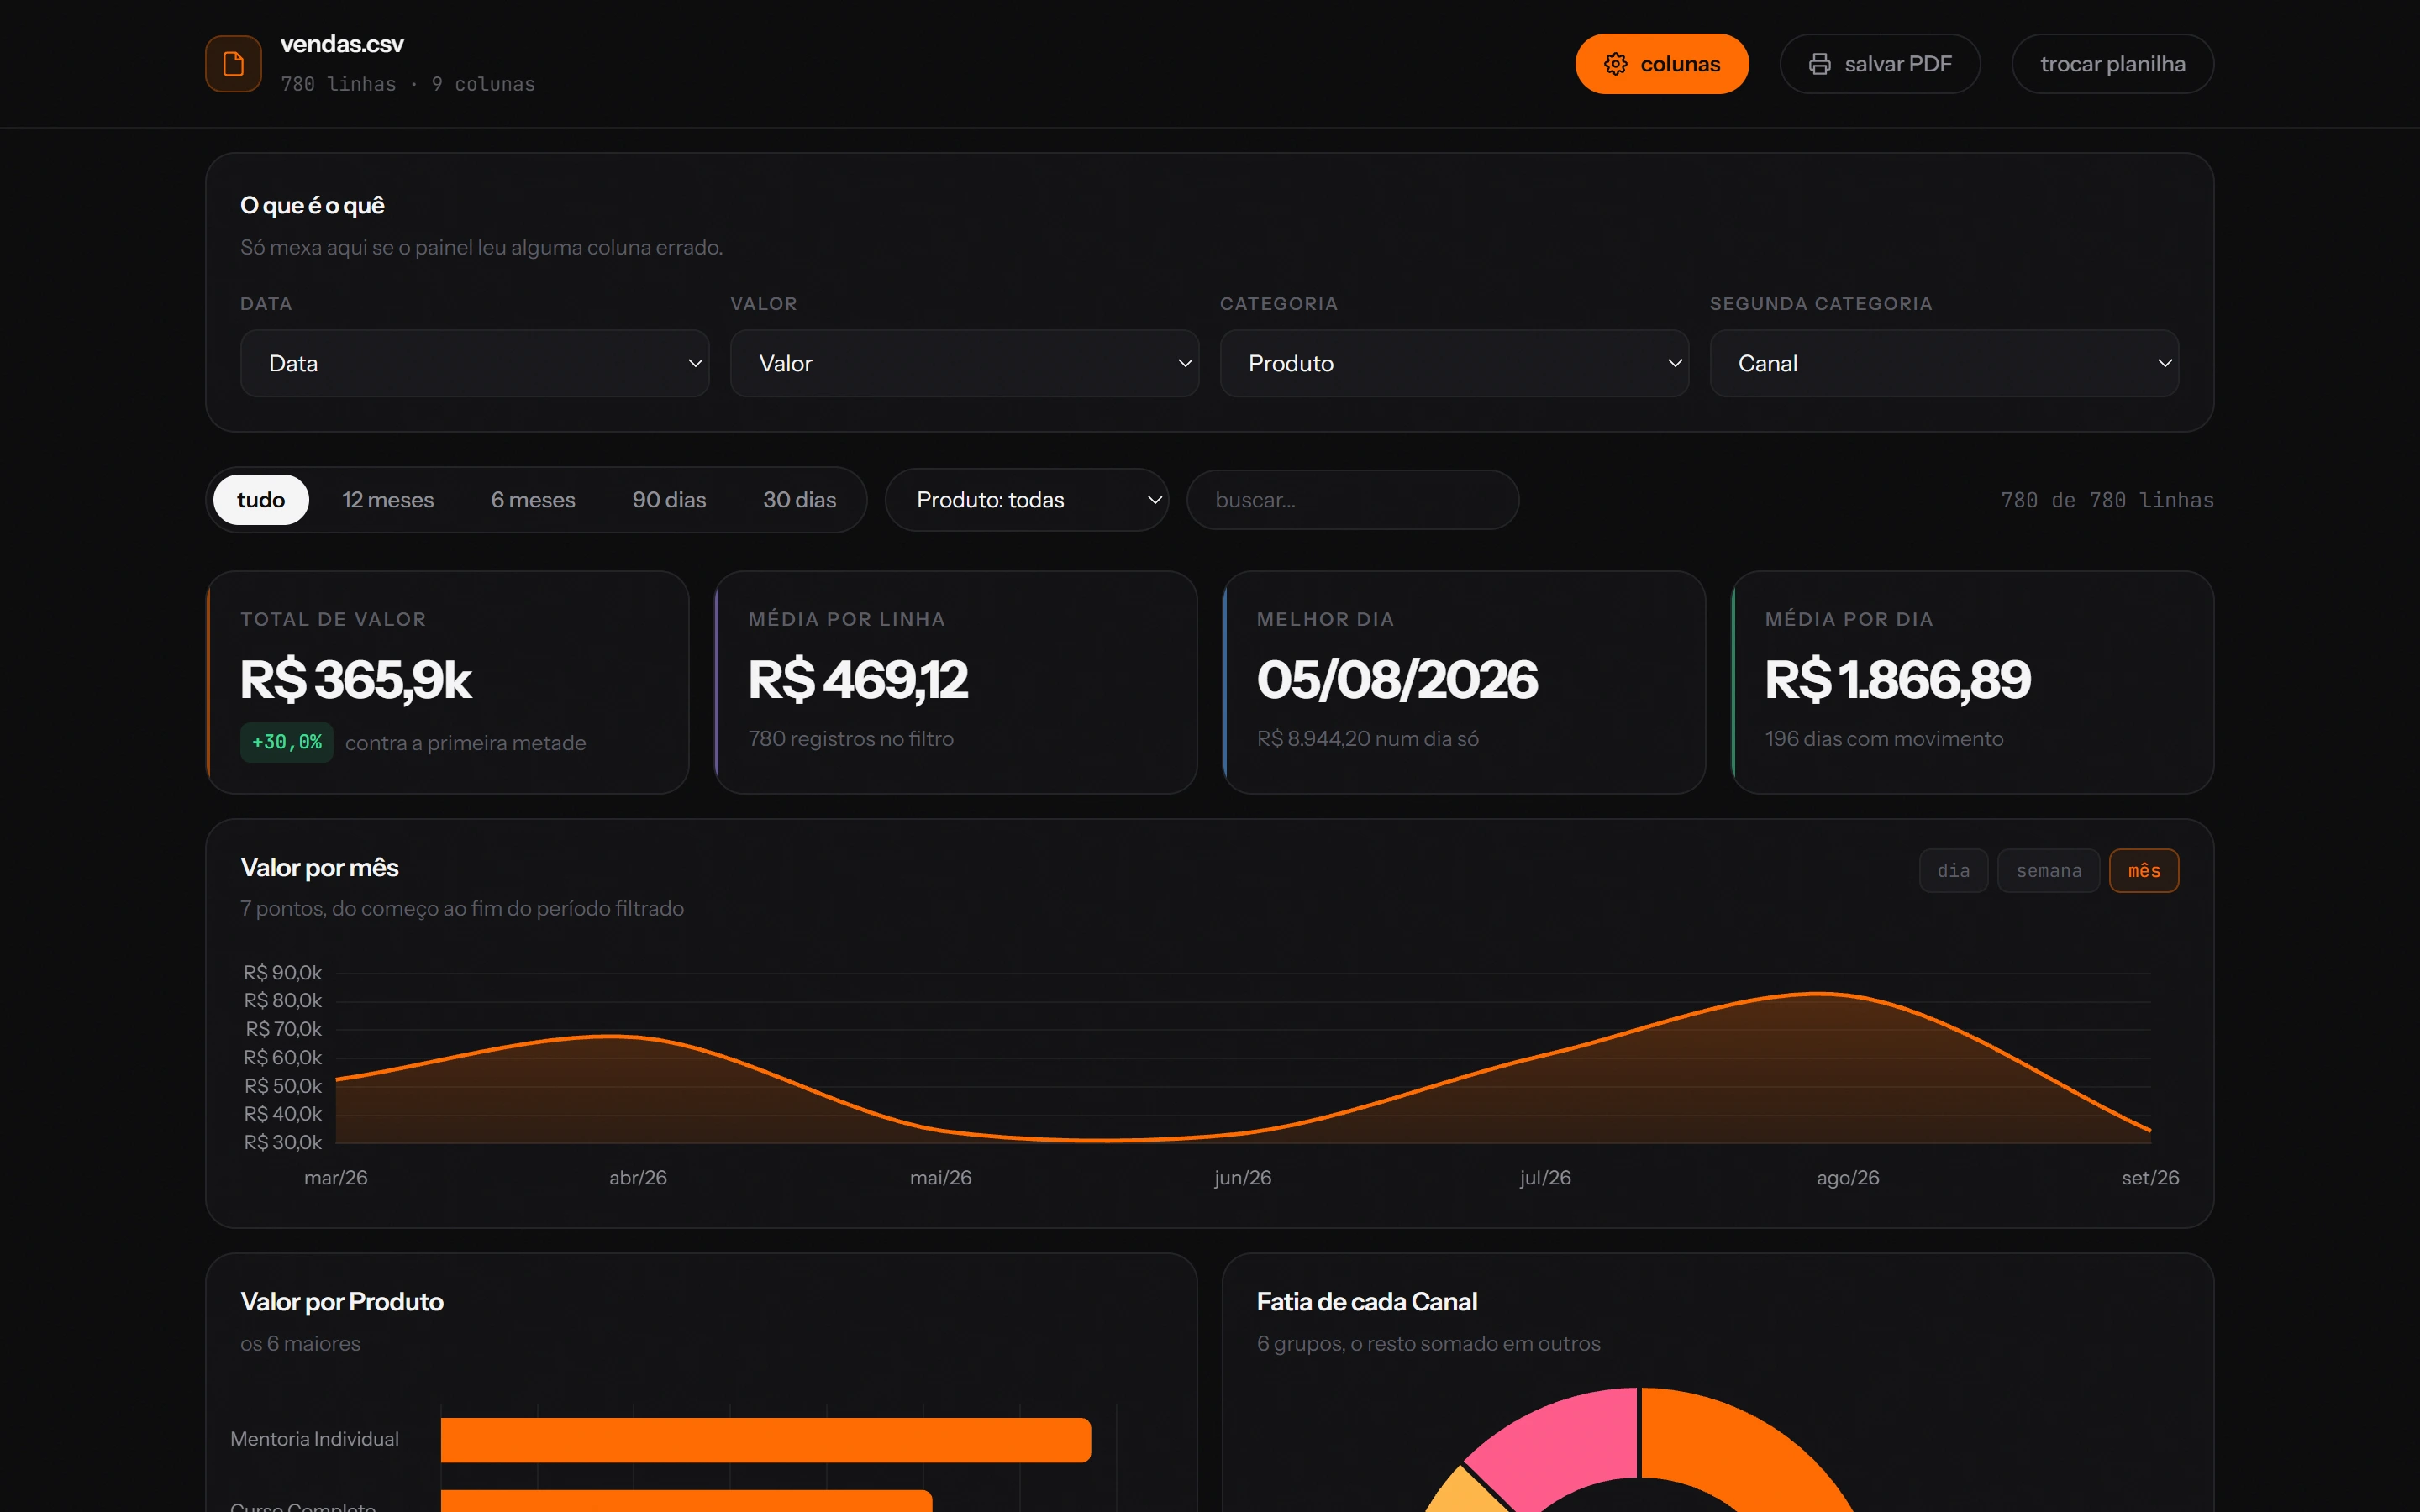Click the "jun/26" axis label
The image size is (2420, 1512).
[x=1243, y=1178]
